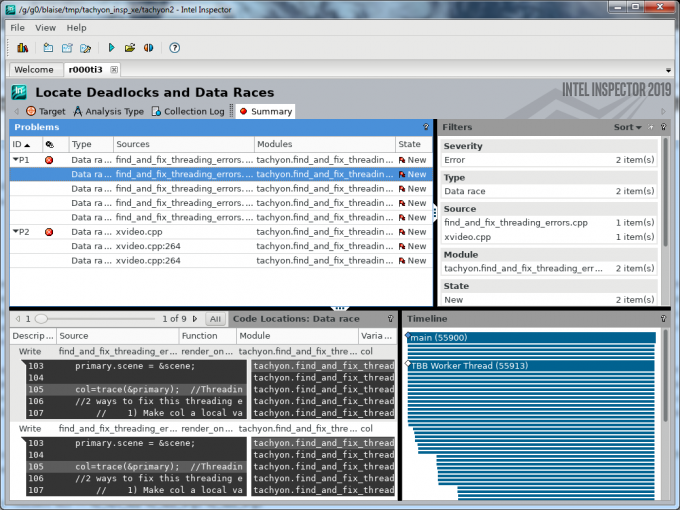Click the books icon in the toolbar
Image resolution: width=680 pixels, height=510 pixels.
coord(22,48)
